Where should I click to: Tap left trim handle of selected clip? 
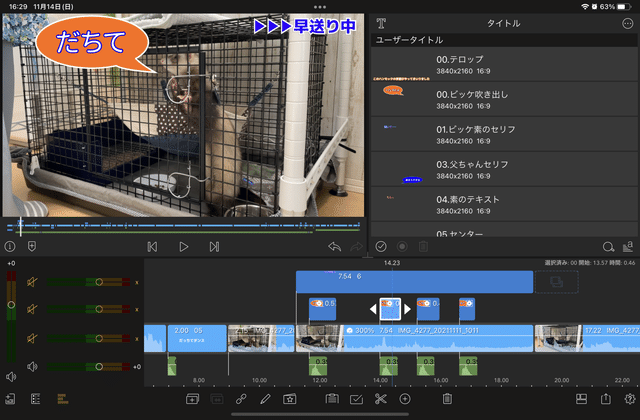click(x=373, y=309)
